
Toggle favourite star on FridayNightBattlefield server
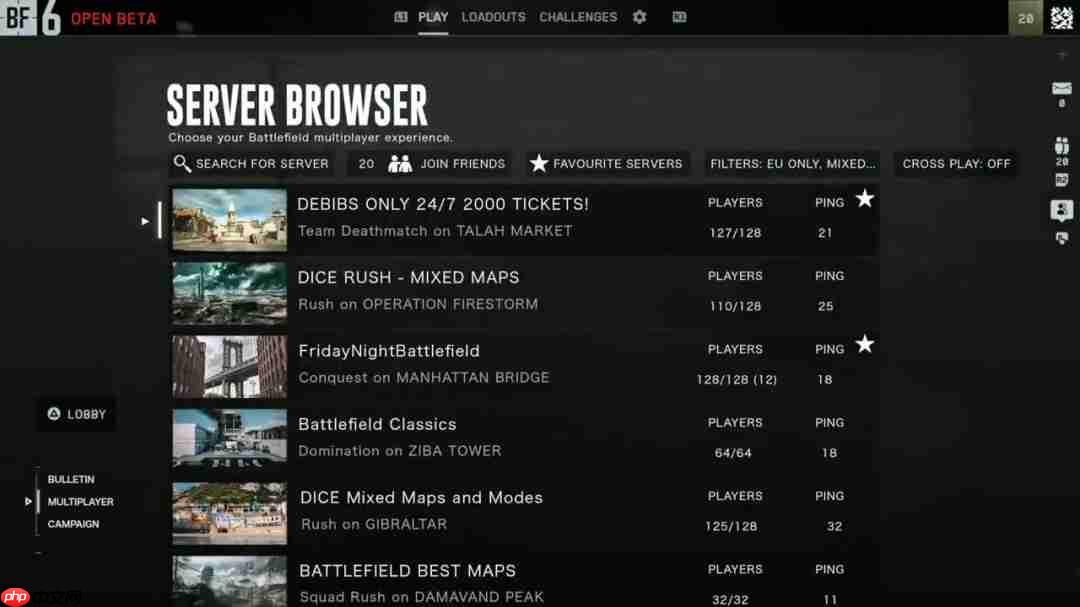(864, 344)
